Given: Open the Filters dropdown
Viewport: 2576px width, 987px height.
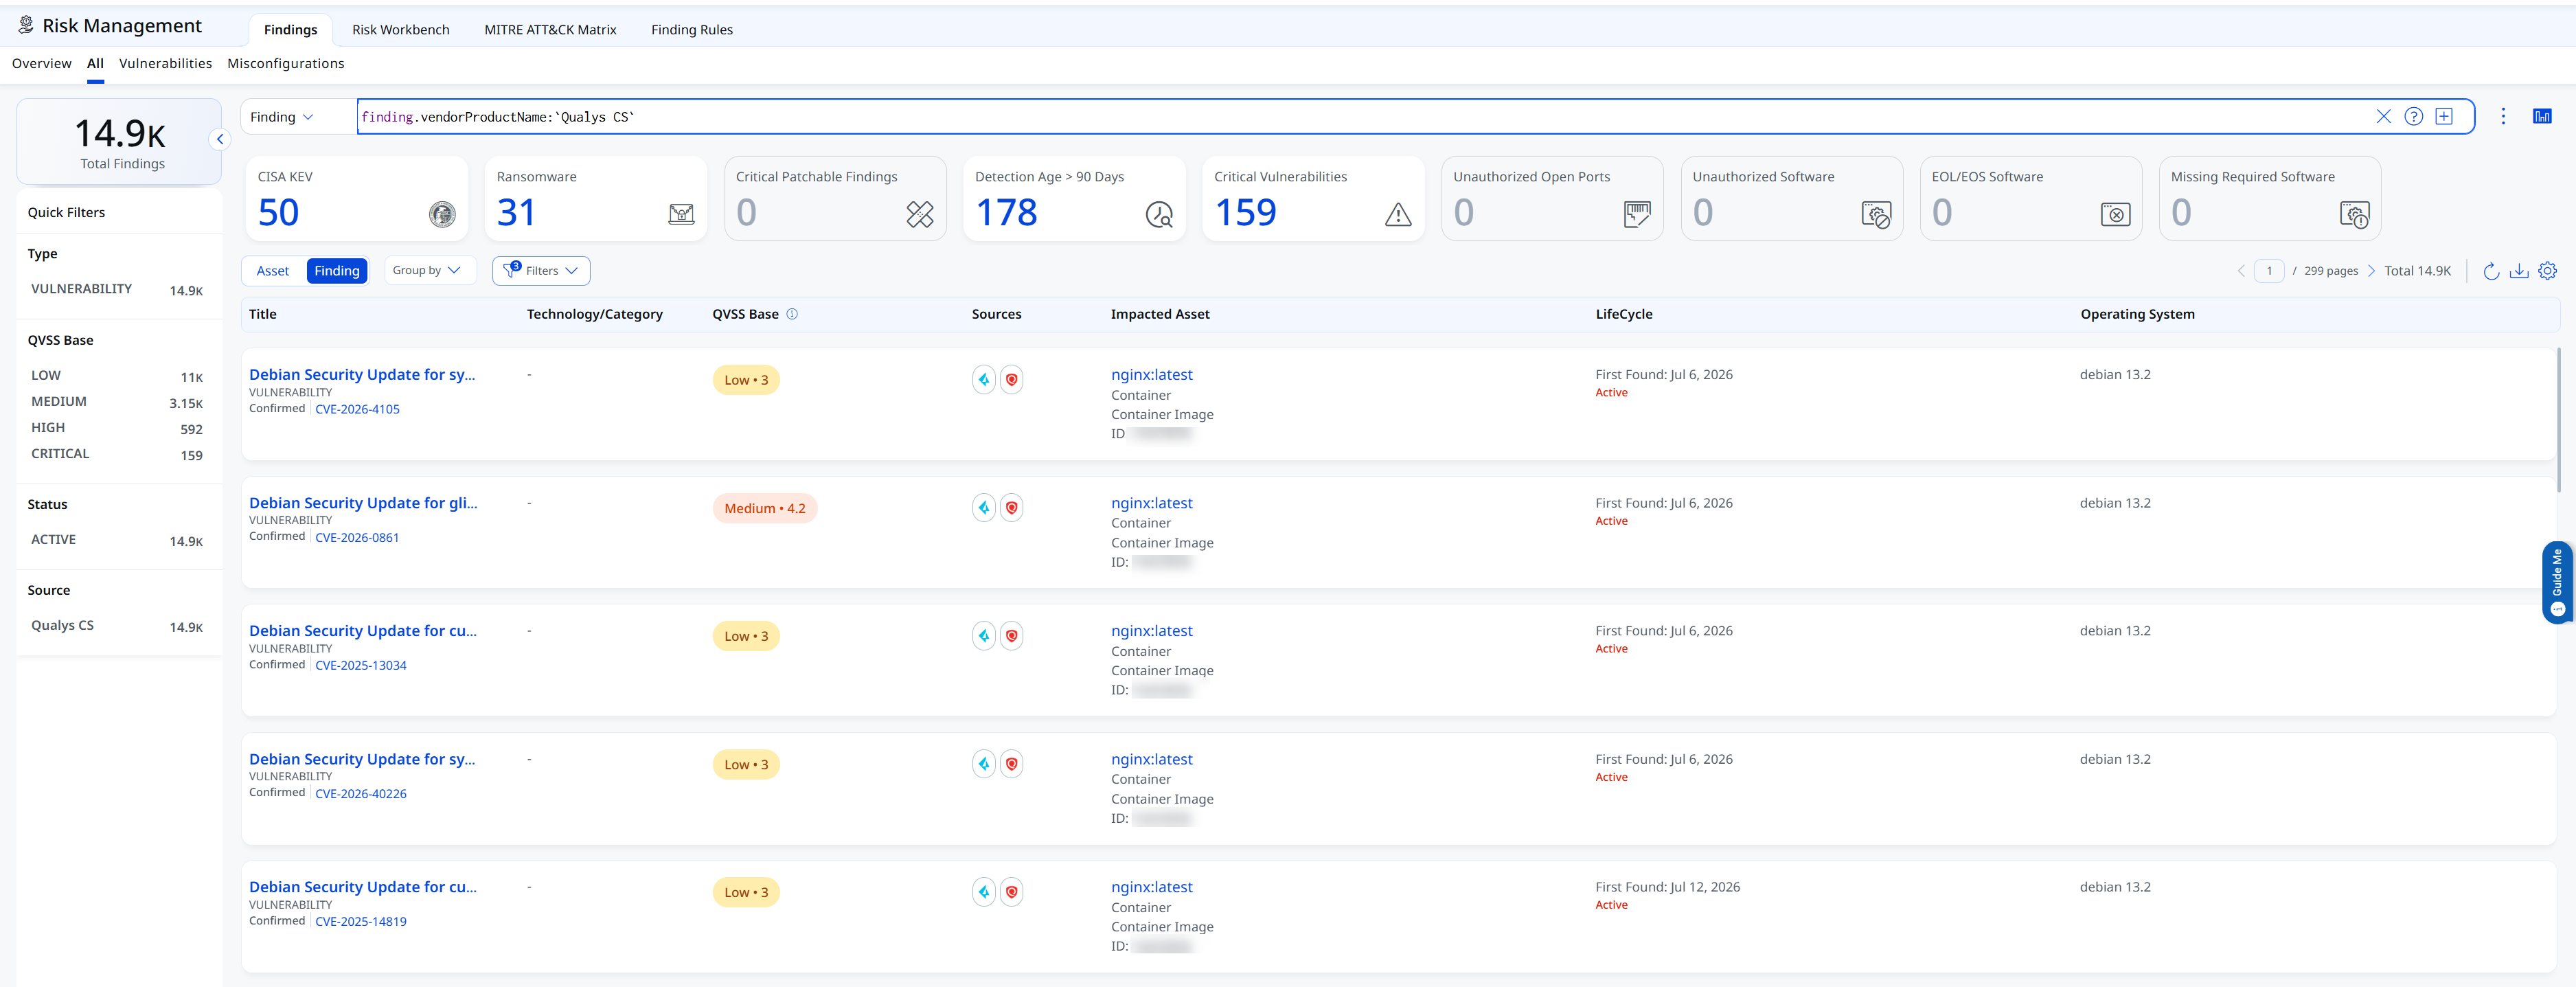Looking at the screenshot, I should click(541, 271).
